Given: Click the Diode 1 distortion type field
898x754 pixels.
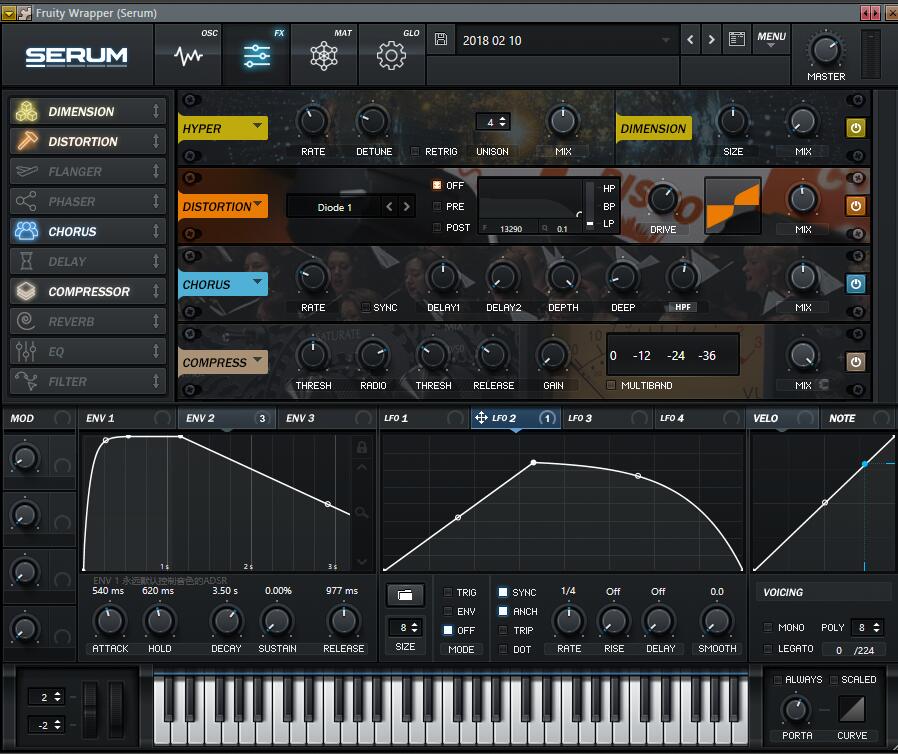Looking at the screenshot, I should pyautogui.click(x=334, y=207).
